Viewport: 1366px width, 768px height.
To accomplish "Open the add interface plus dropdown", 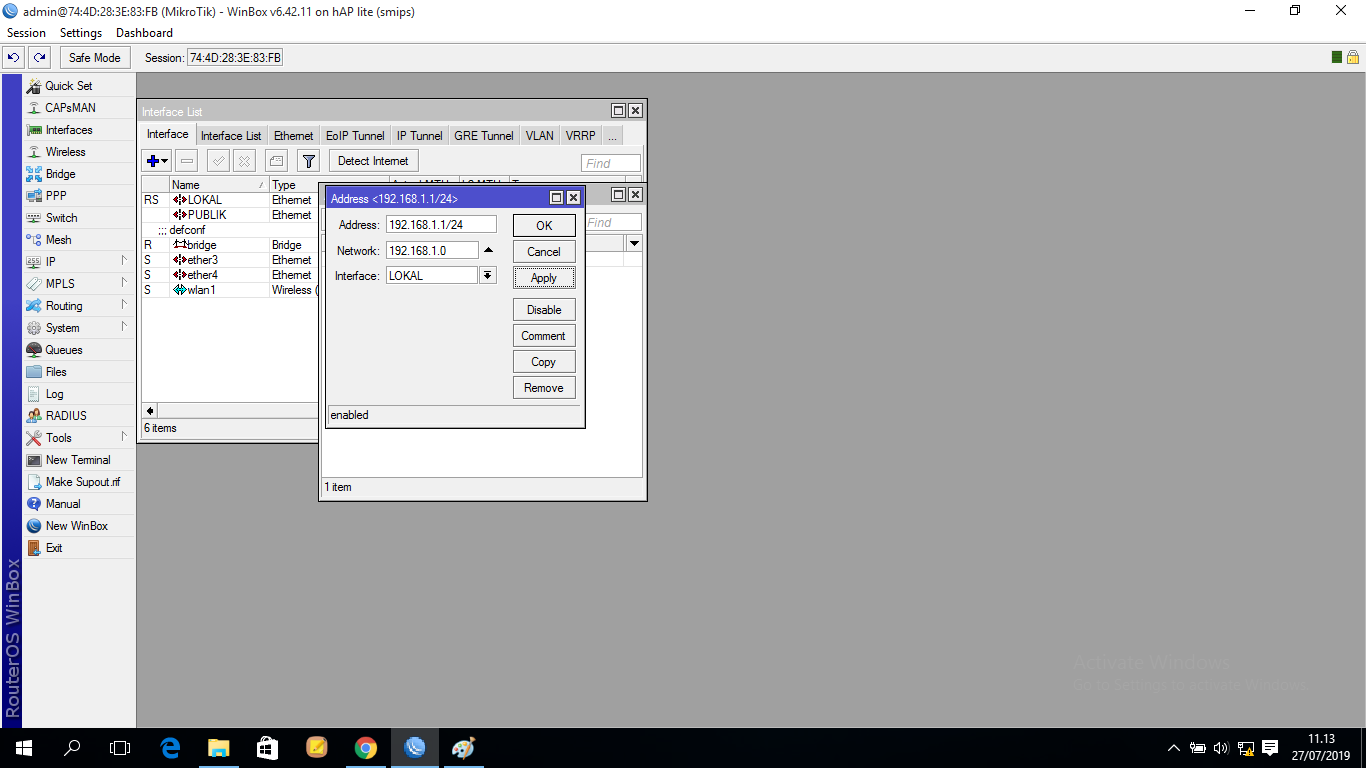I will [157, 161].
